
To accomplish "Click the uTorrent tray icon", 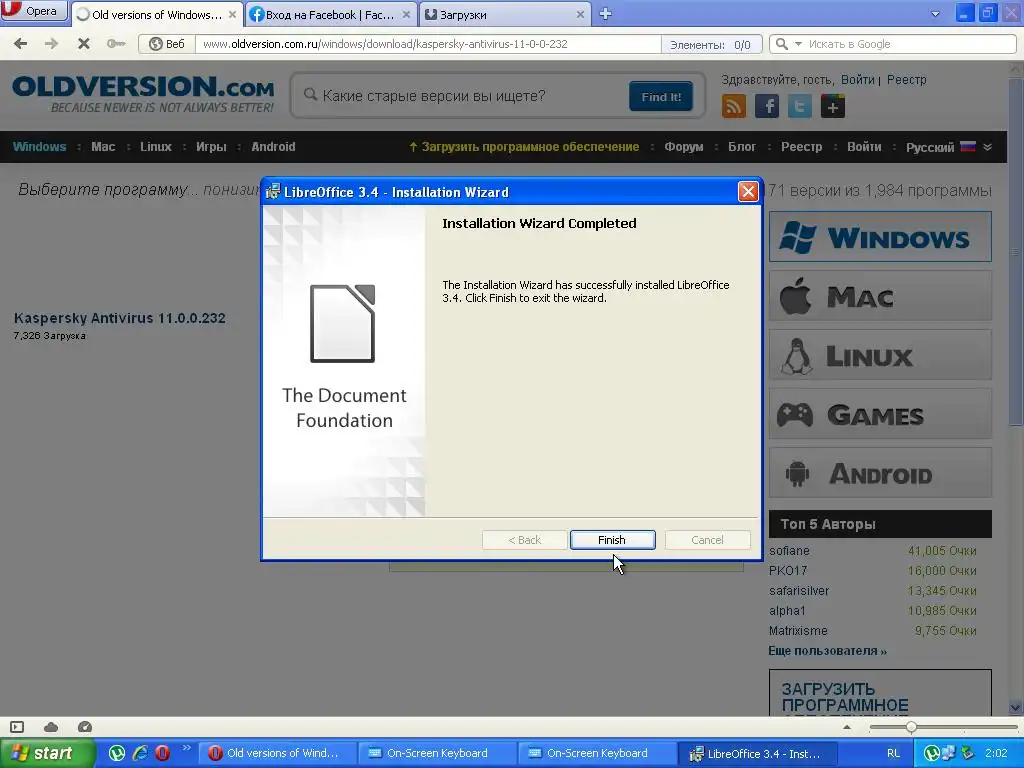I will [932, 753].
